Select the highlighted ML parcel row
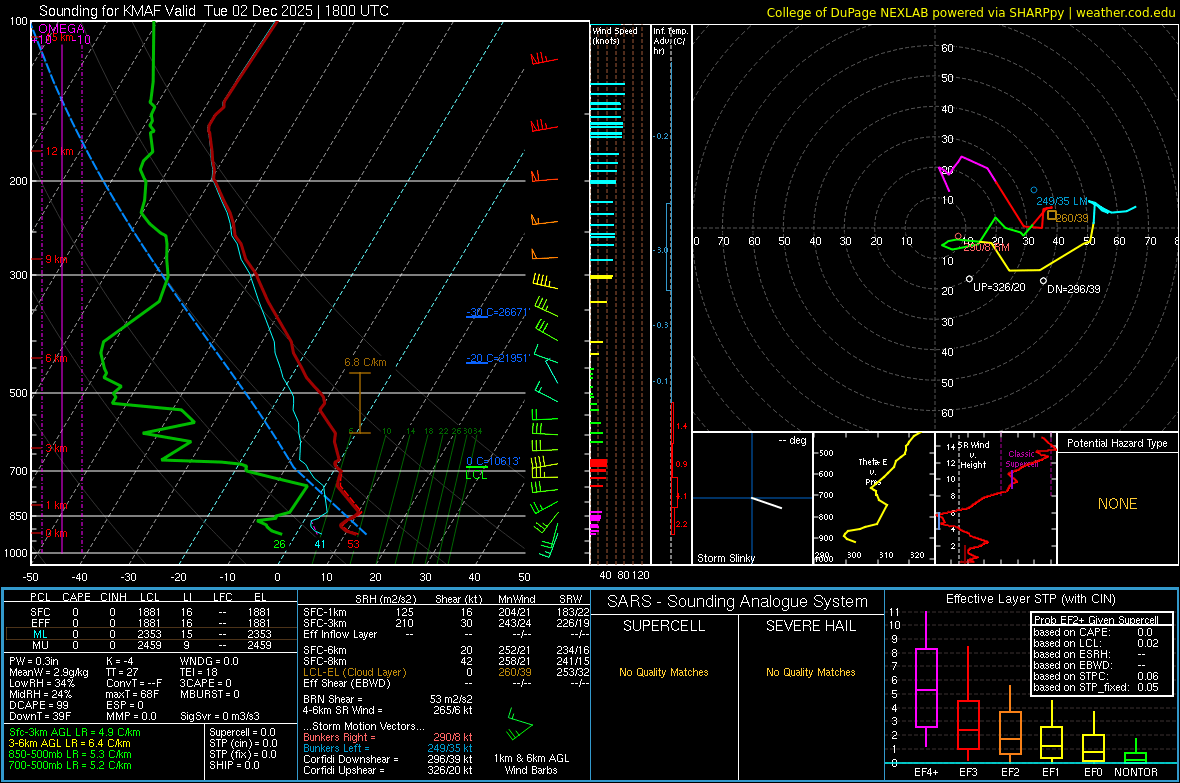The width and height of the screenshot is (1180, 783). [151, 634]
